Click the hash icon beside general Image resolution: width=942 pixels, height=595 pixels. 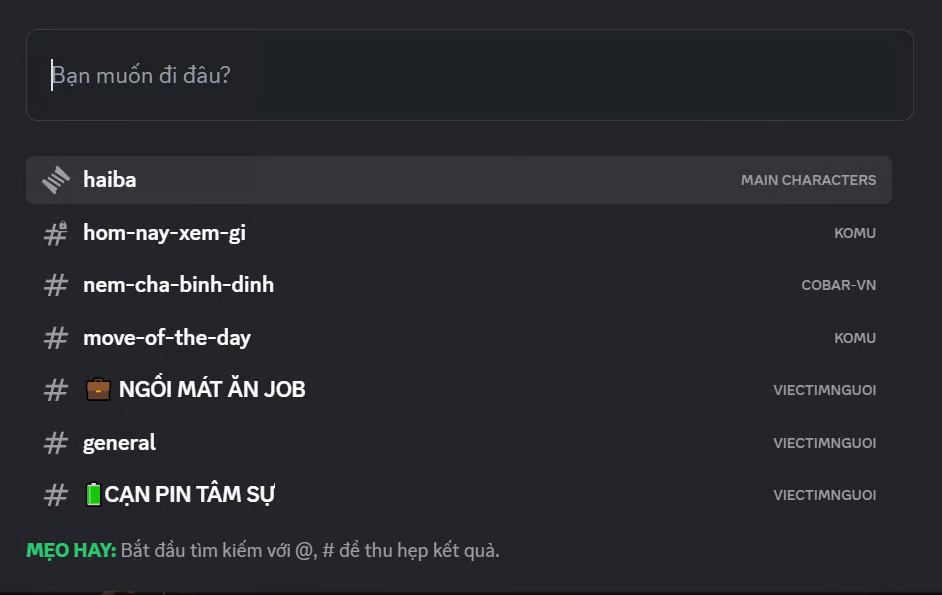tap(56, 442)
